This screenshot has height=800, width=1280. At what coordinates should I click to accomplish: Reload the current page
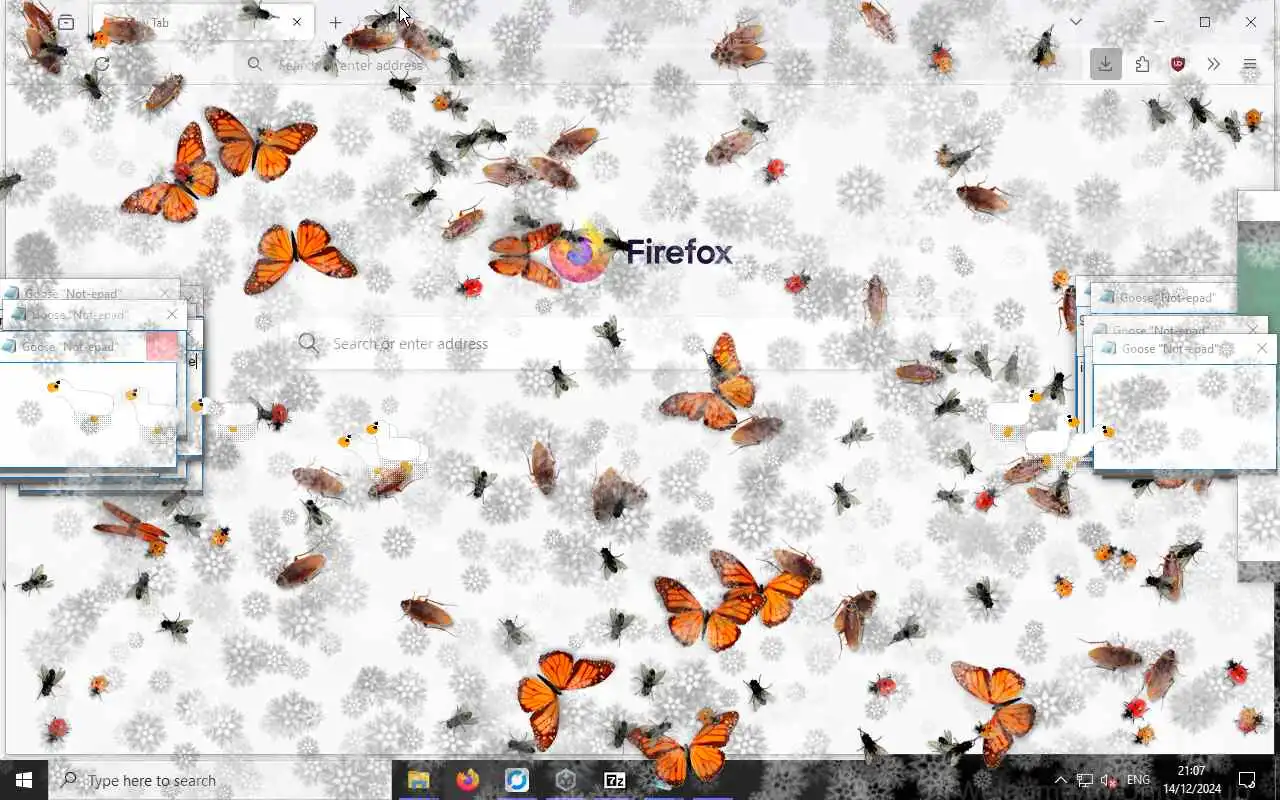pyautogui.click(x=102, y=64)
